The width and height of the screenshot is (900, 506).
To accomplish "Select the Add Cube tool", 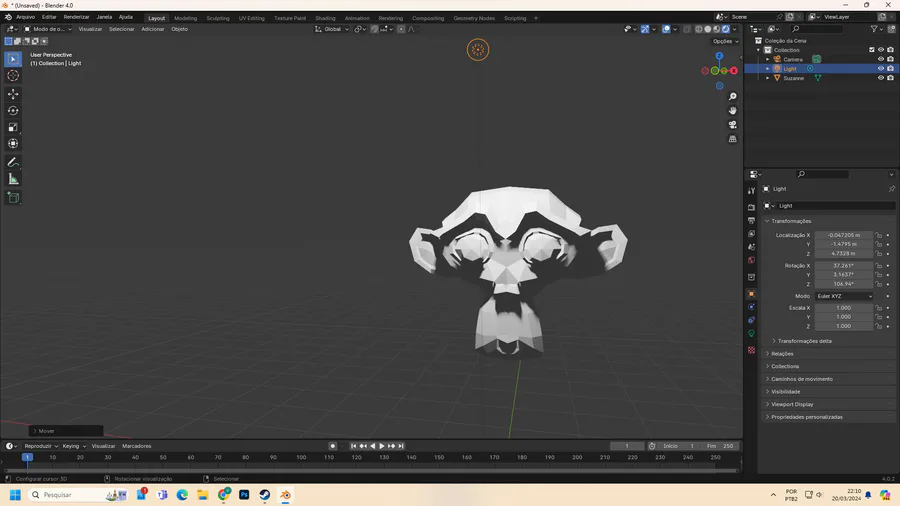I will tap(13, 198).
